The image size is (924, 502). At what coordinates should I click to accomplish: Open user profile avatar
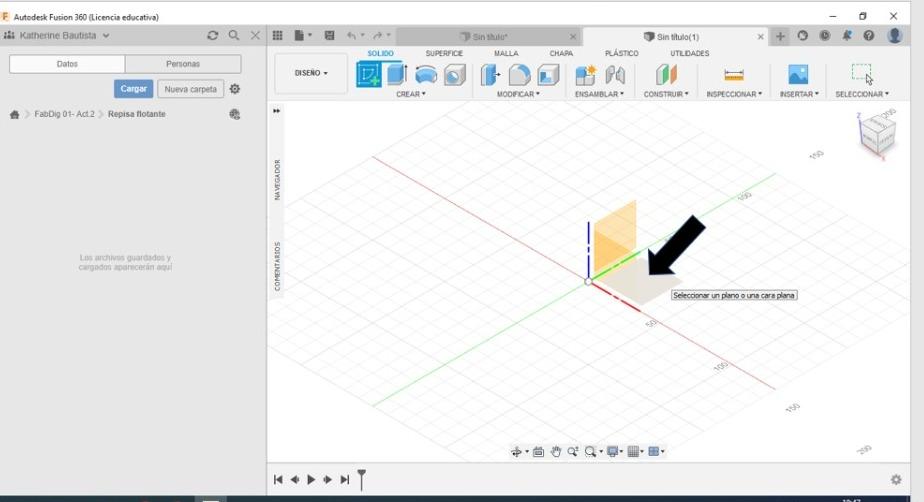(x=895, y=36)
